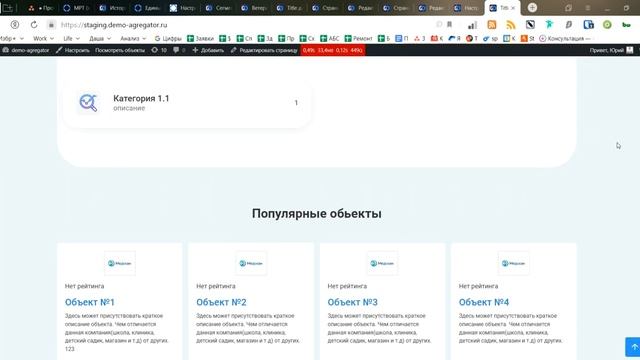Open demo-agregator site menu in admin bar
The image size is (640, 360).
click(26, 50)
